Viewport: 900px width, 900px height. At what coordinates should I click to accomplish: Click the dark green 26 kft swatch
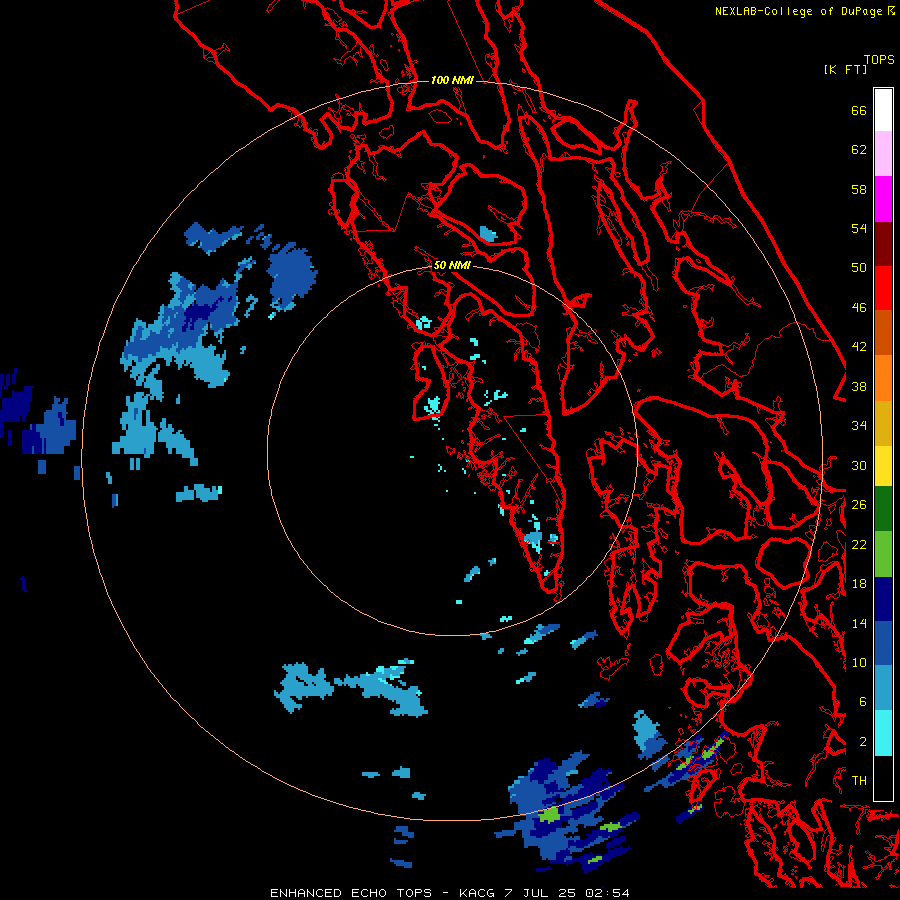pos(883,509)
